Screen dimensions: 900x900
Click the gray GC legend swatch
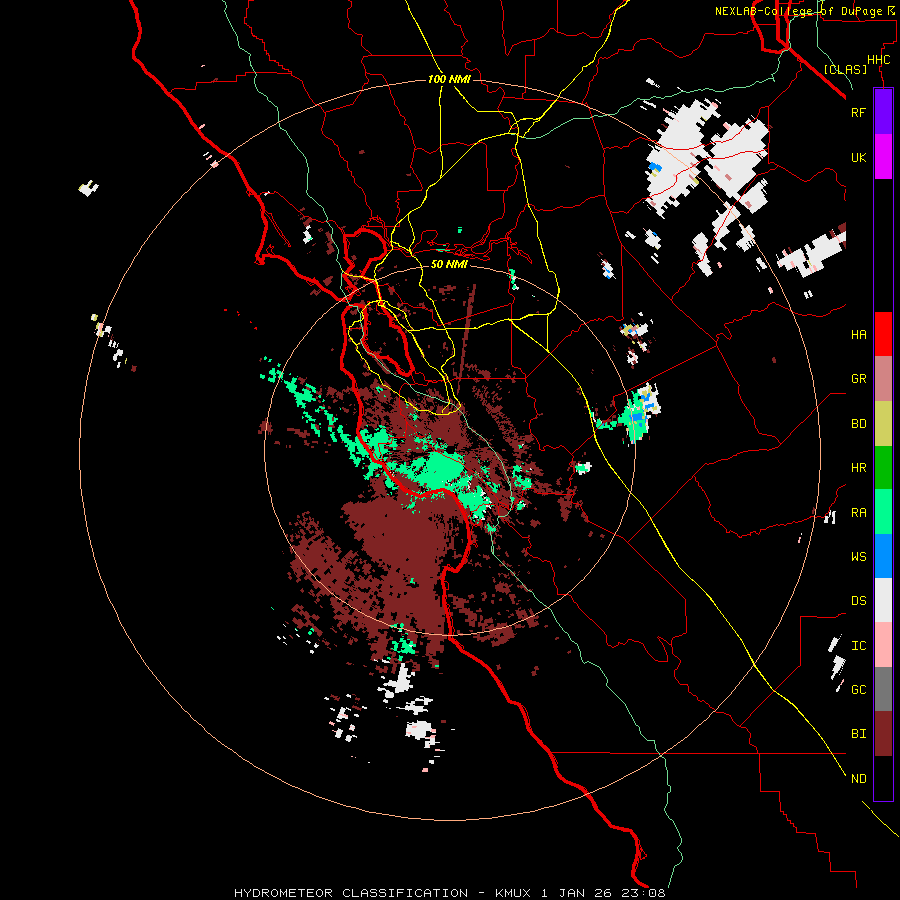coord(883,689)
